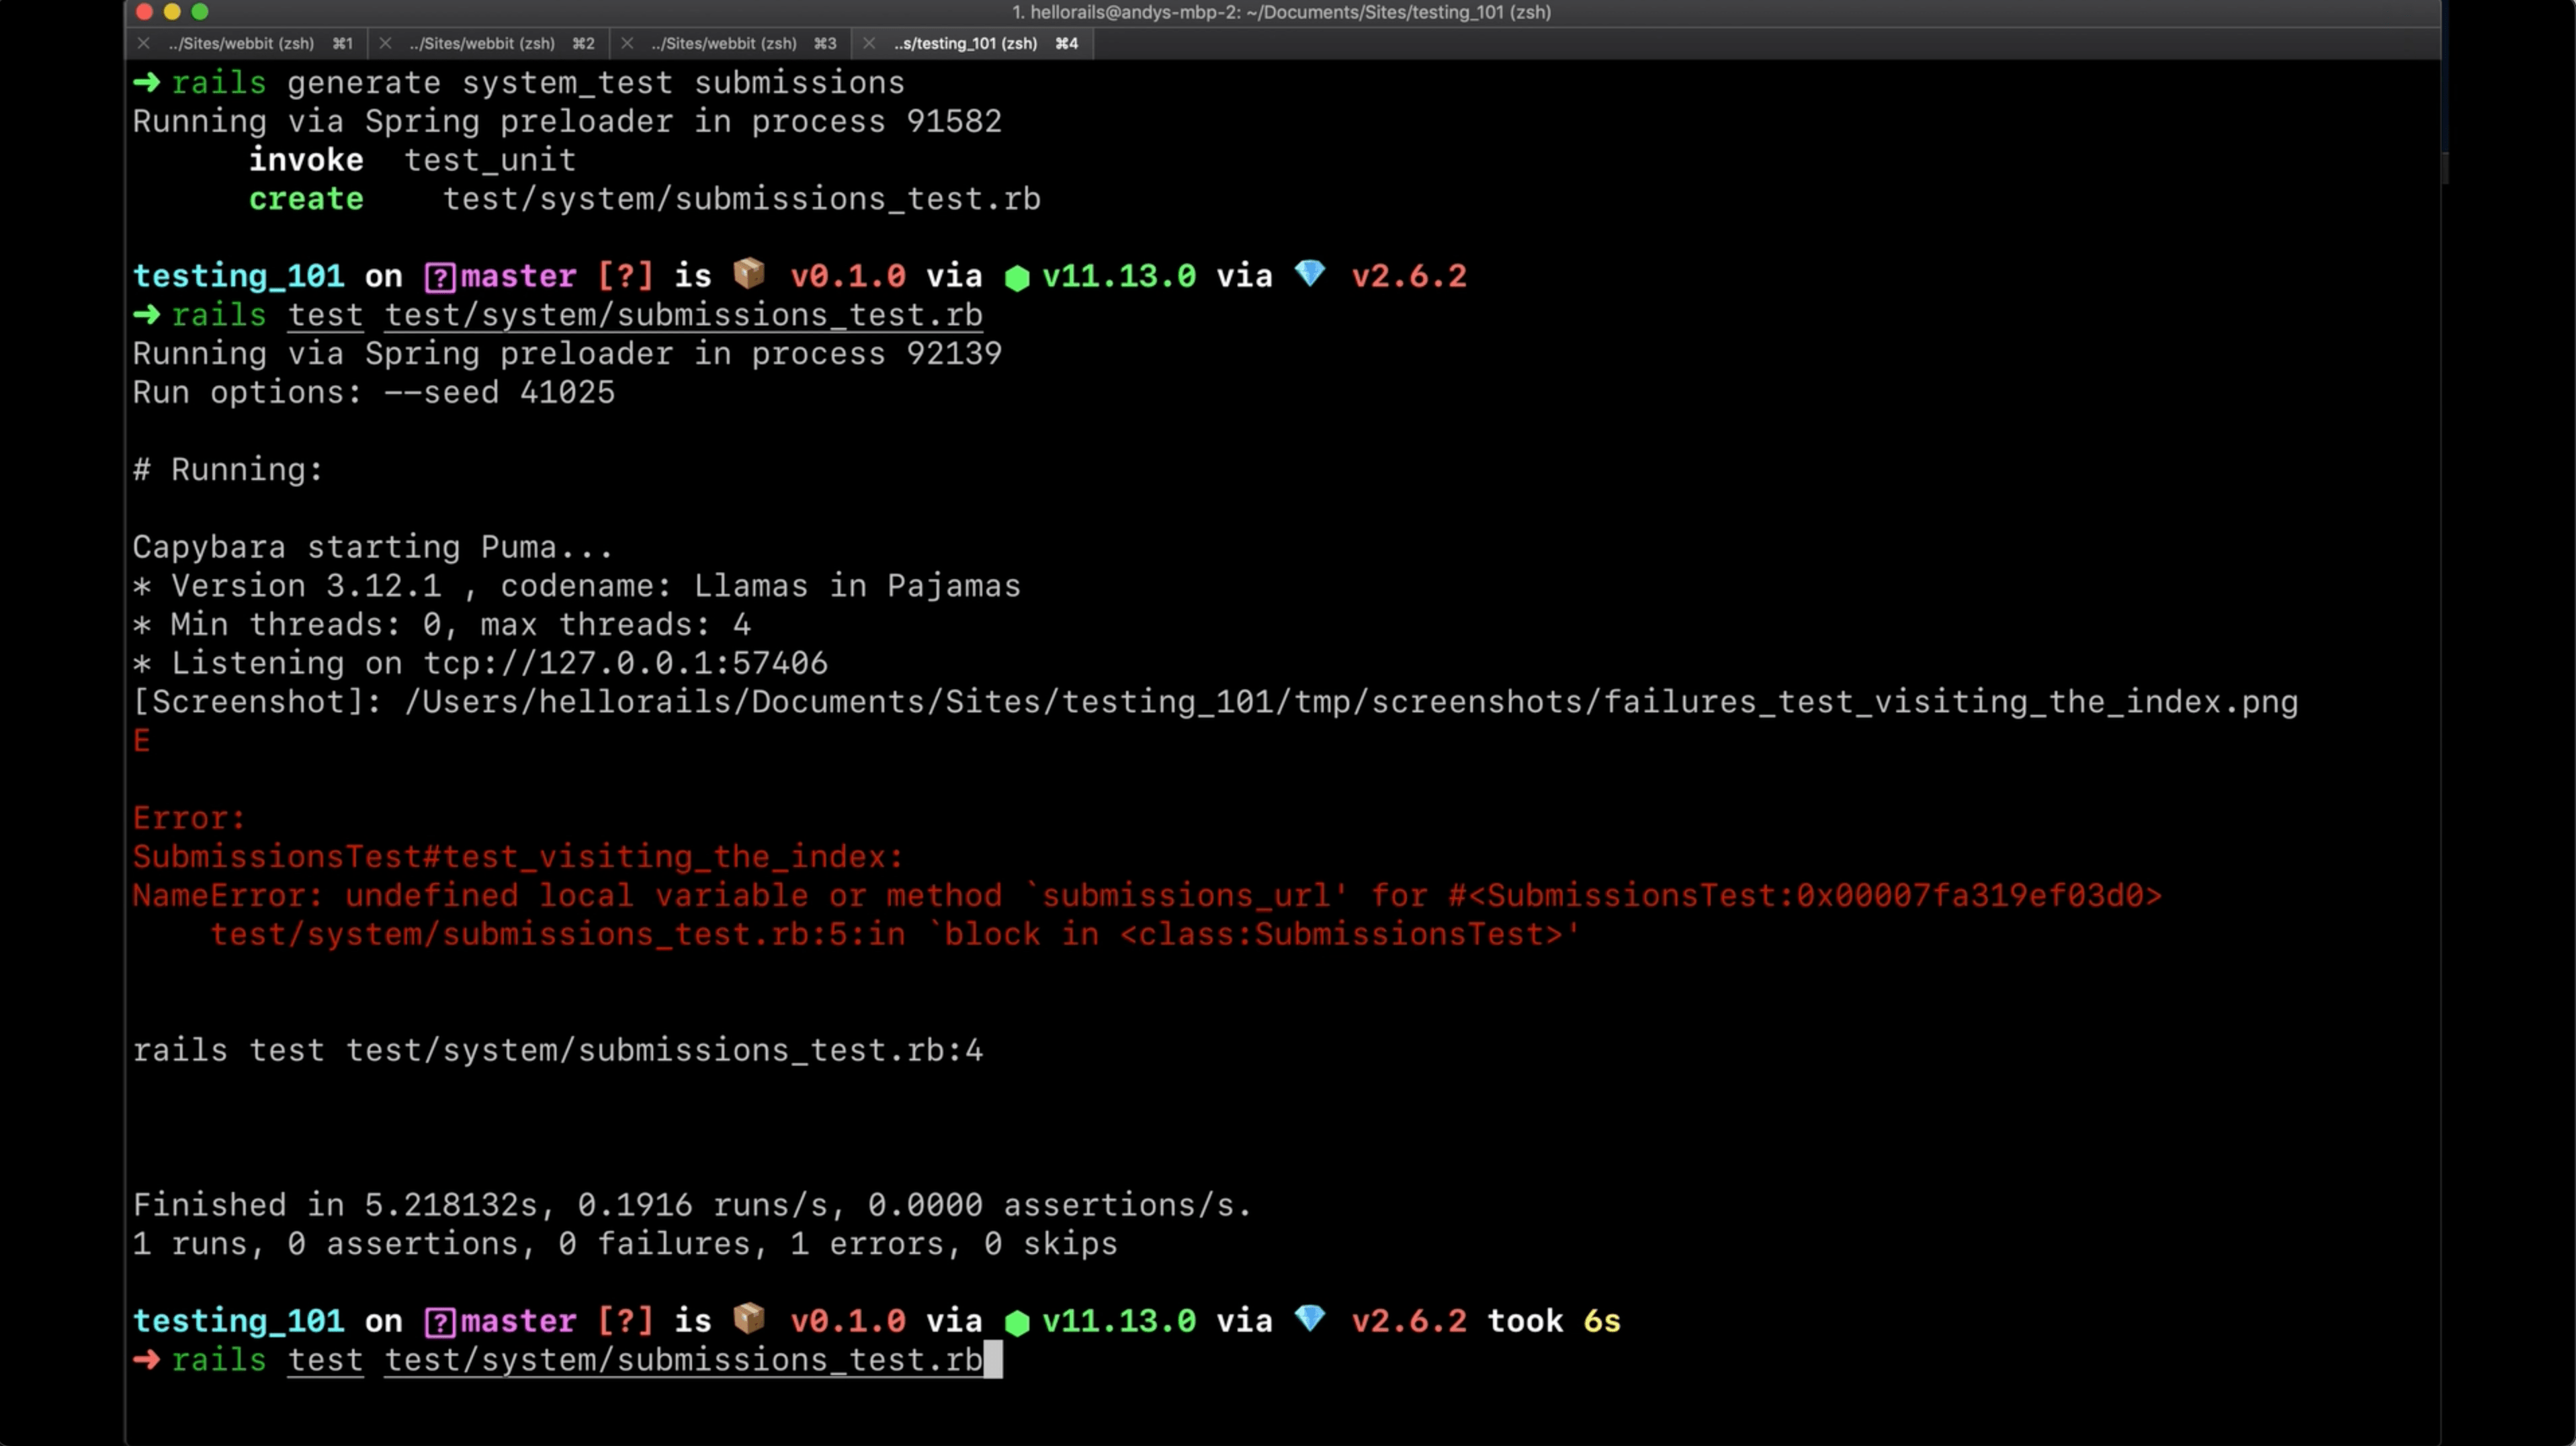Image resolution: width=2576 pixels, height=1446 pixels.
Task: Click the green Node hexagon in first prompt
Action: [x=1017, y=278]
